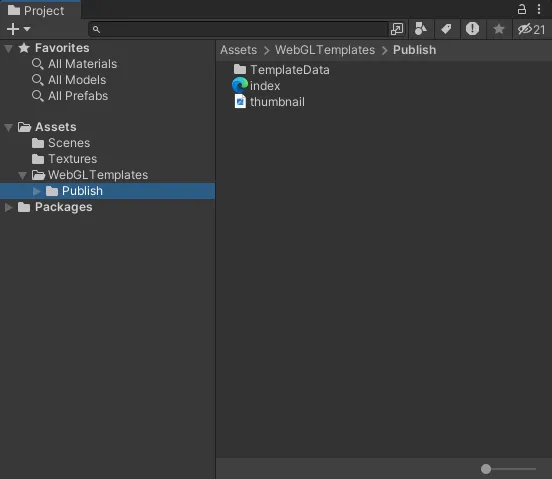Select the Project tab
The width and height of the screenshot is (552, 479).
tap(36, 11)
